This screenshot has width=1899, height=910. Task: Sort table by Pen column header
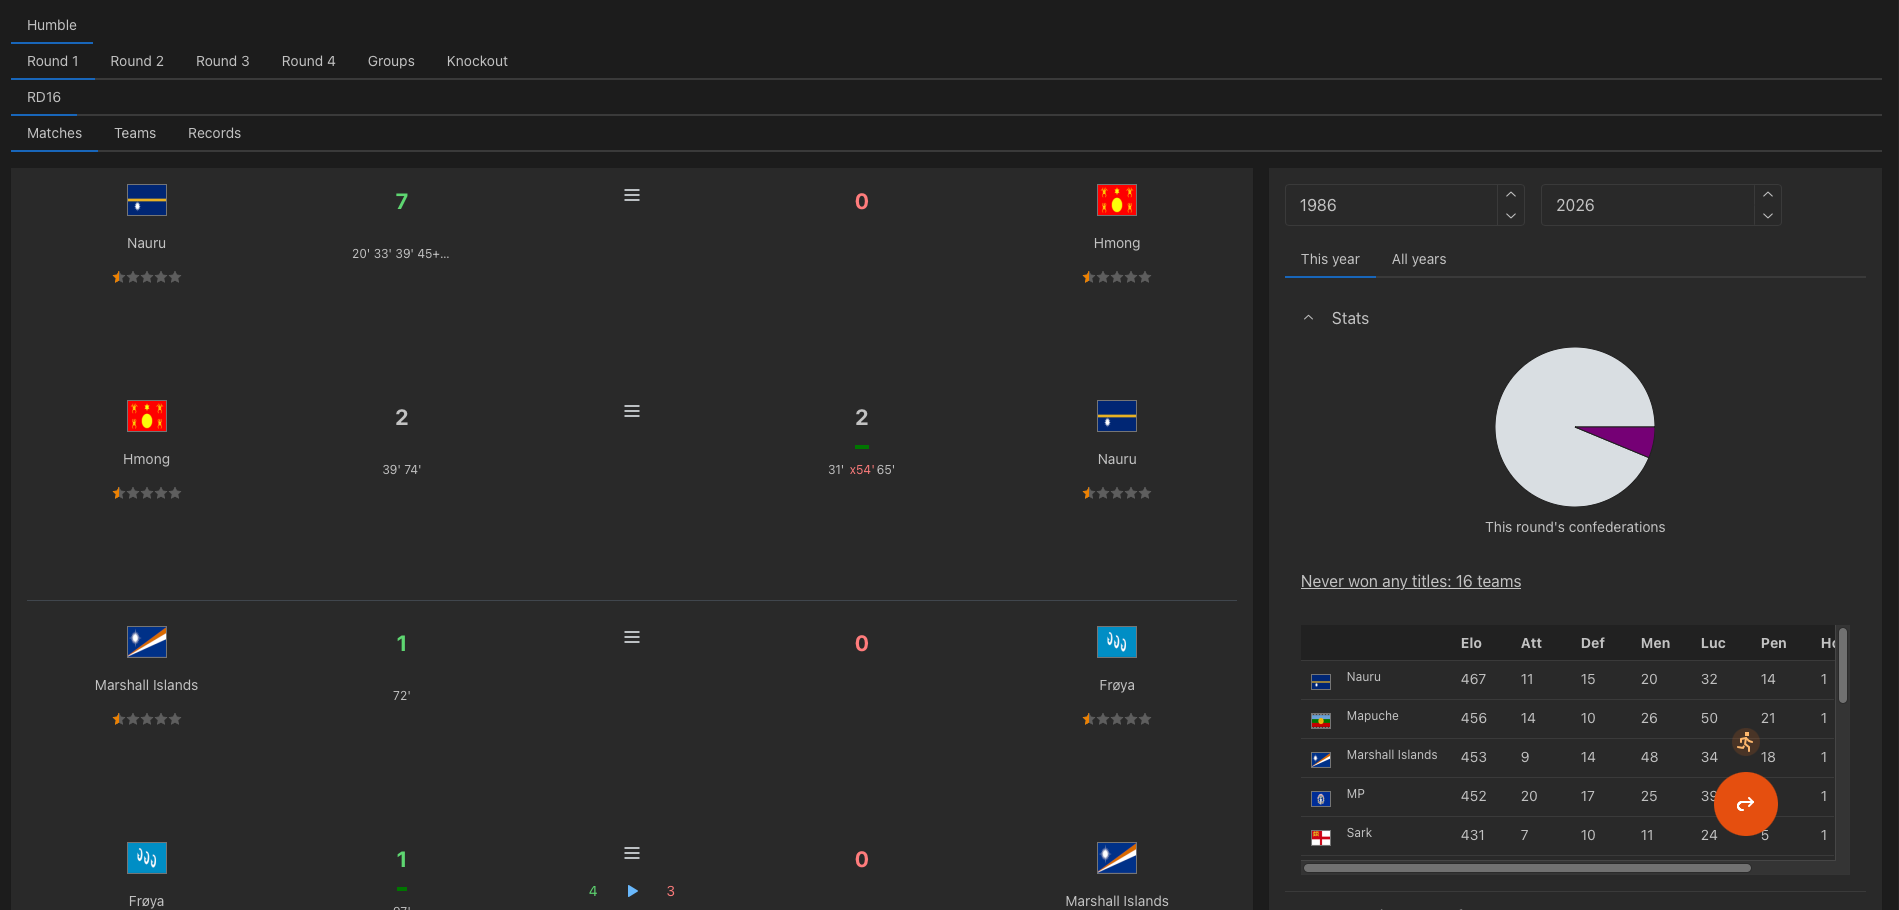[1773, 643]
